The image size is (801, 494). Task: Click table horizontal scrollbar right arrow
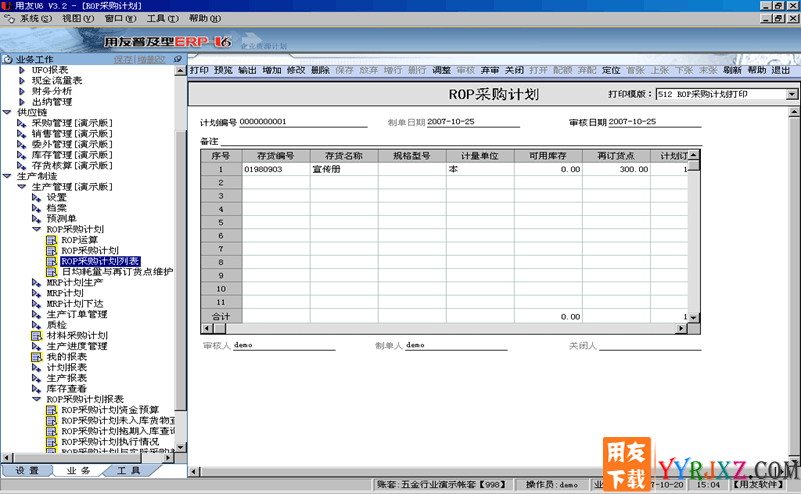point(681,328)
